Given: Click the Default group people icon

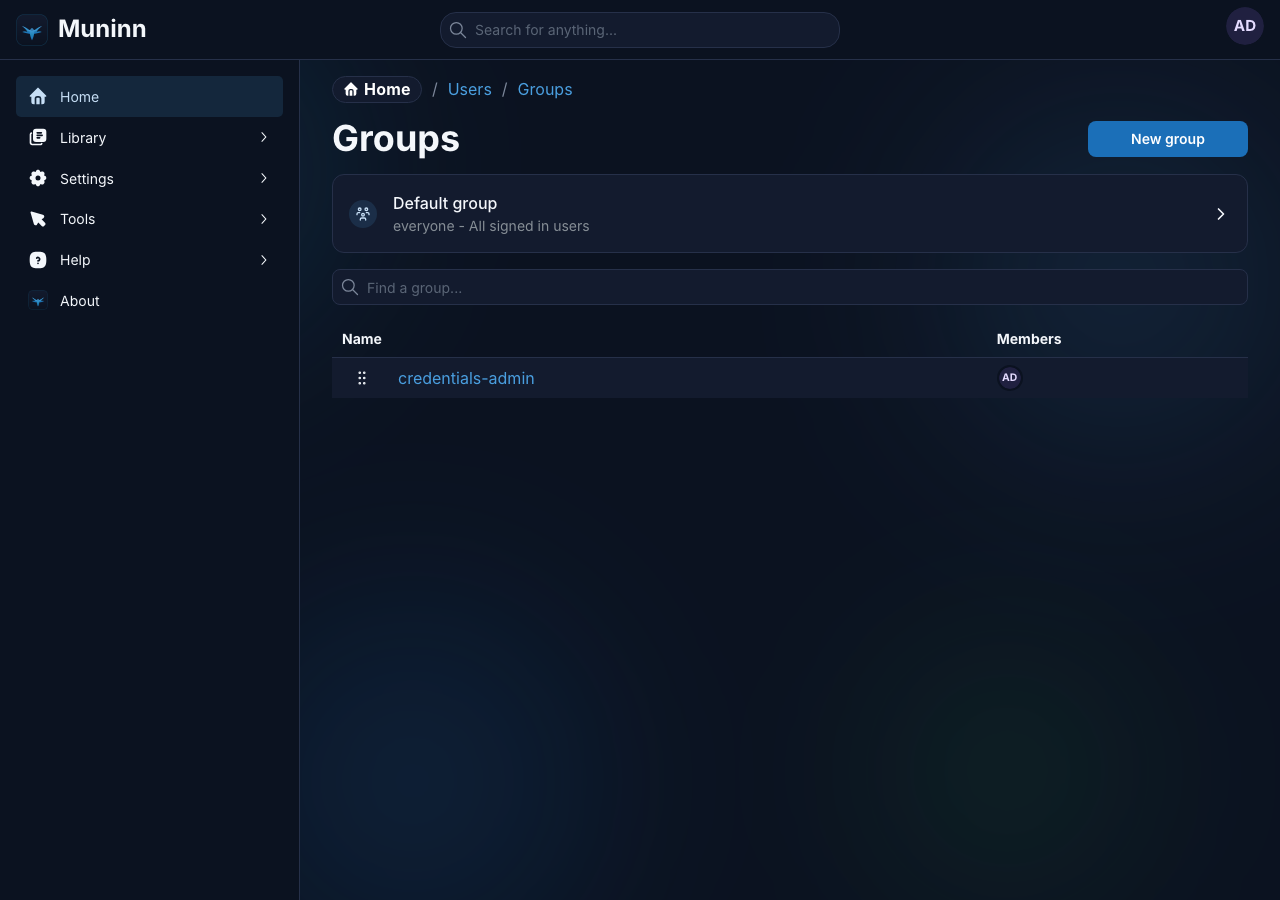Looking at the screenshot, I should (x=363, y=214).
